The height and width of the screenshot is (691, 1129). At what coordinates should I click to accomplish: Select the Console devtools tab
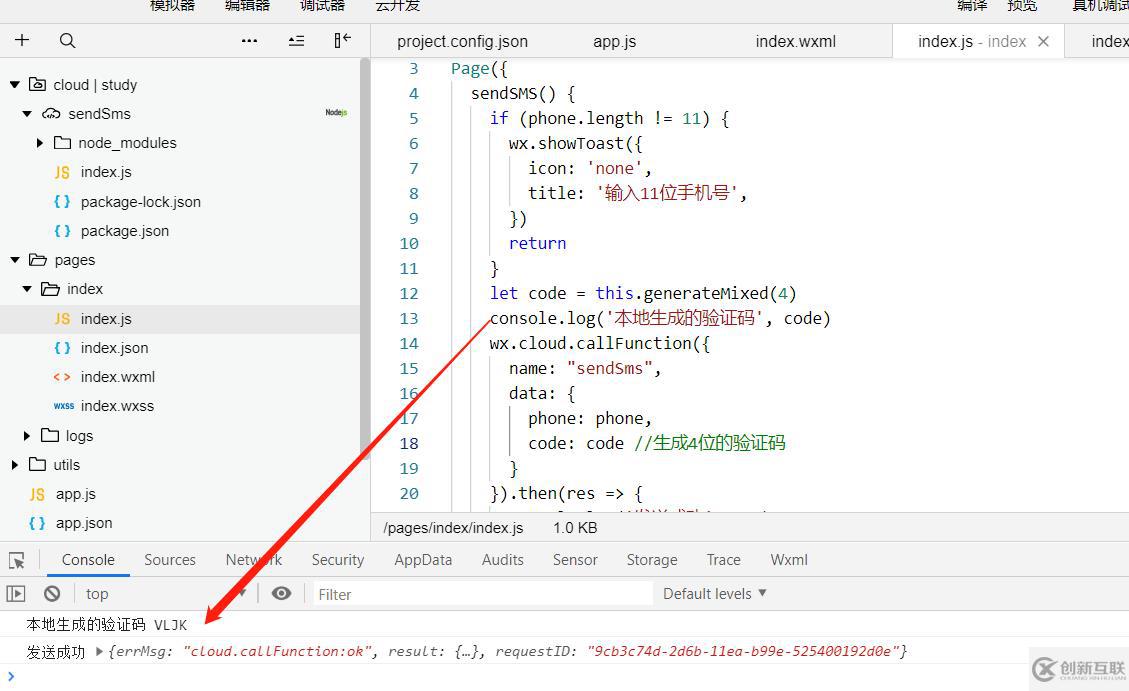pyautogui.click(x=88, y=560)
